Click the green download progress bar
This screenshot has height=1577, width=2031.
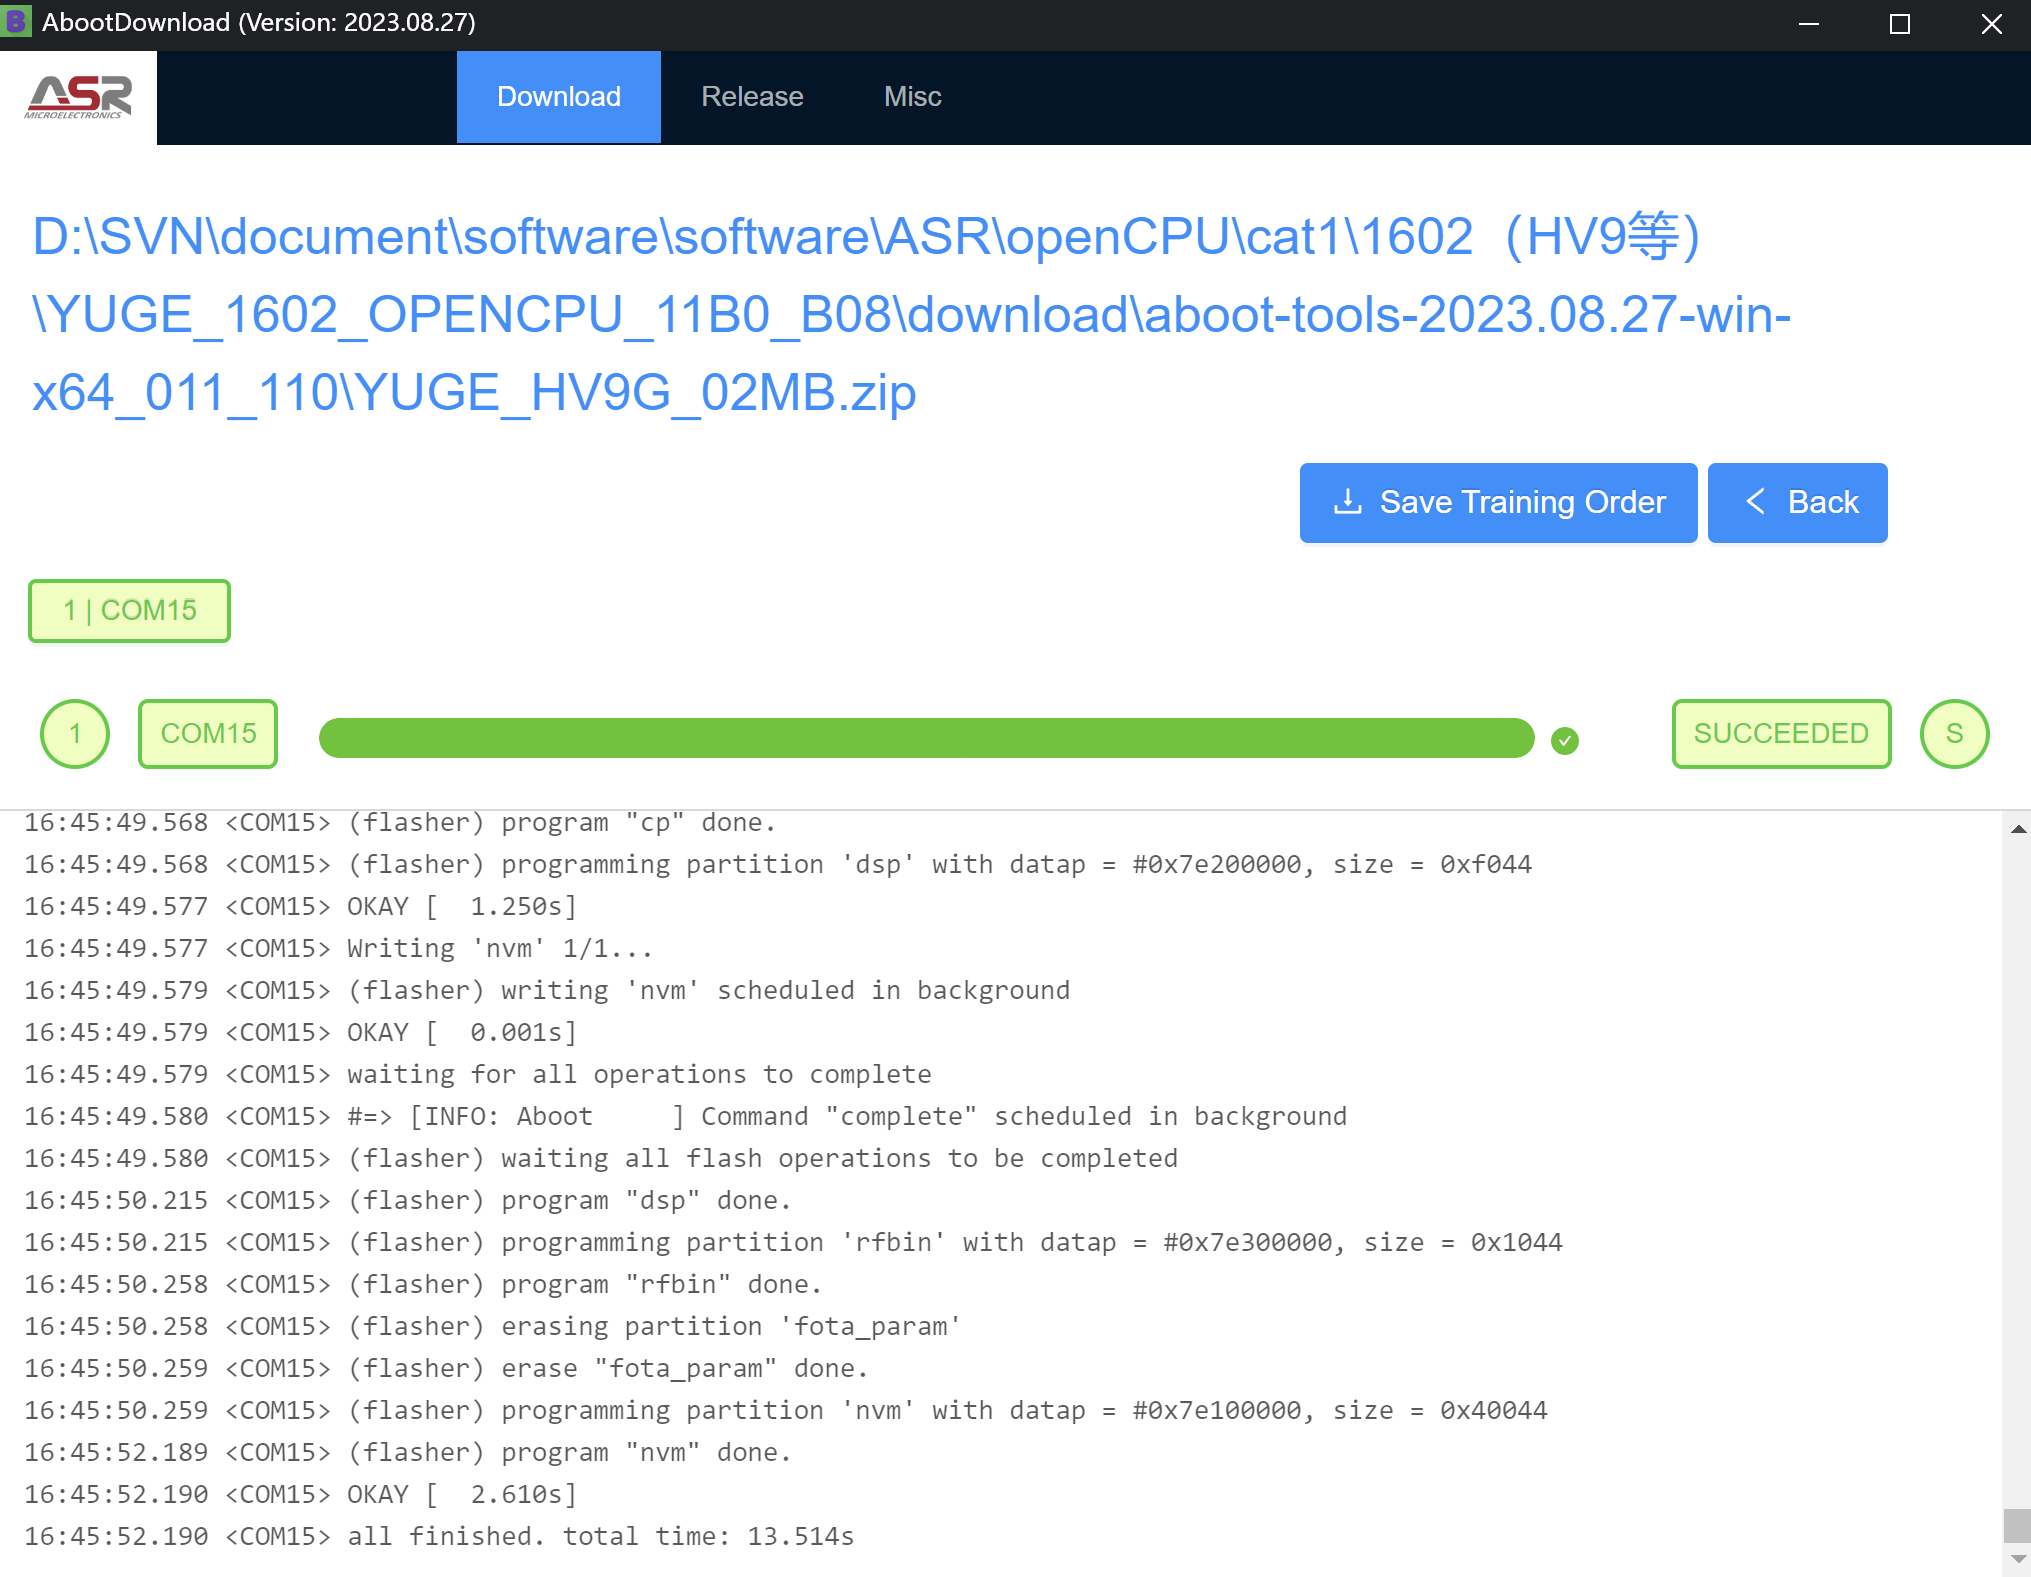pyautogui.click(x=926, y=738)
